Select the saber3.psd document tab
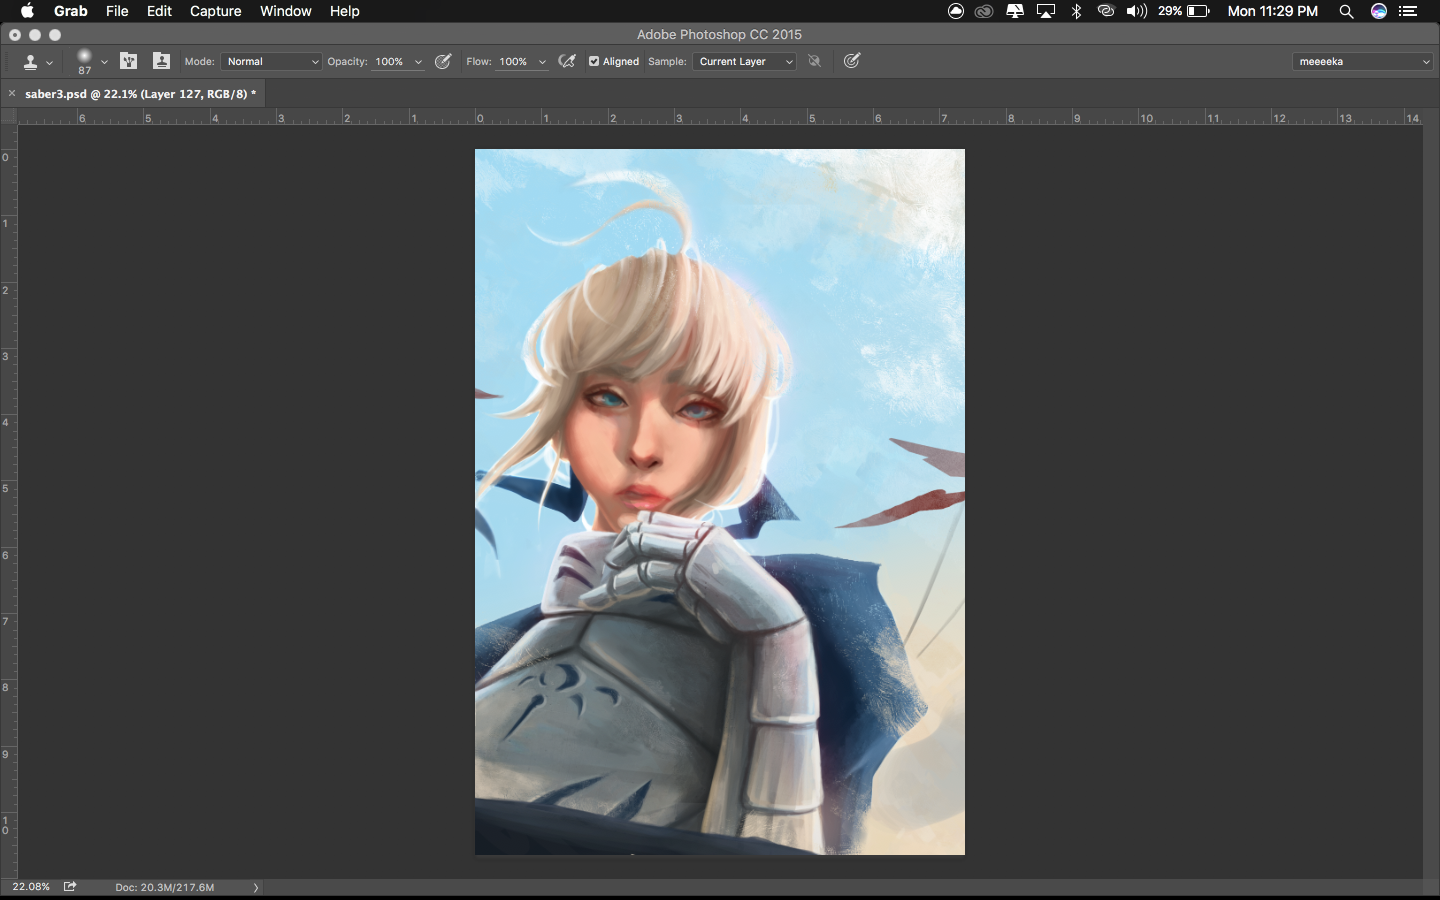The height and width of the screenshot is (900, 1440). (x=140, y=94)
